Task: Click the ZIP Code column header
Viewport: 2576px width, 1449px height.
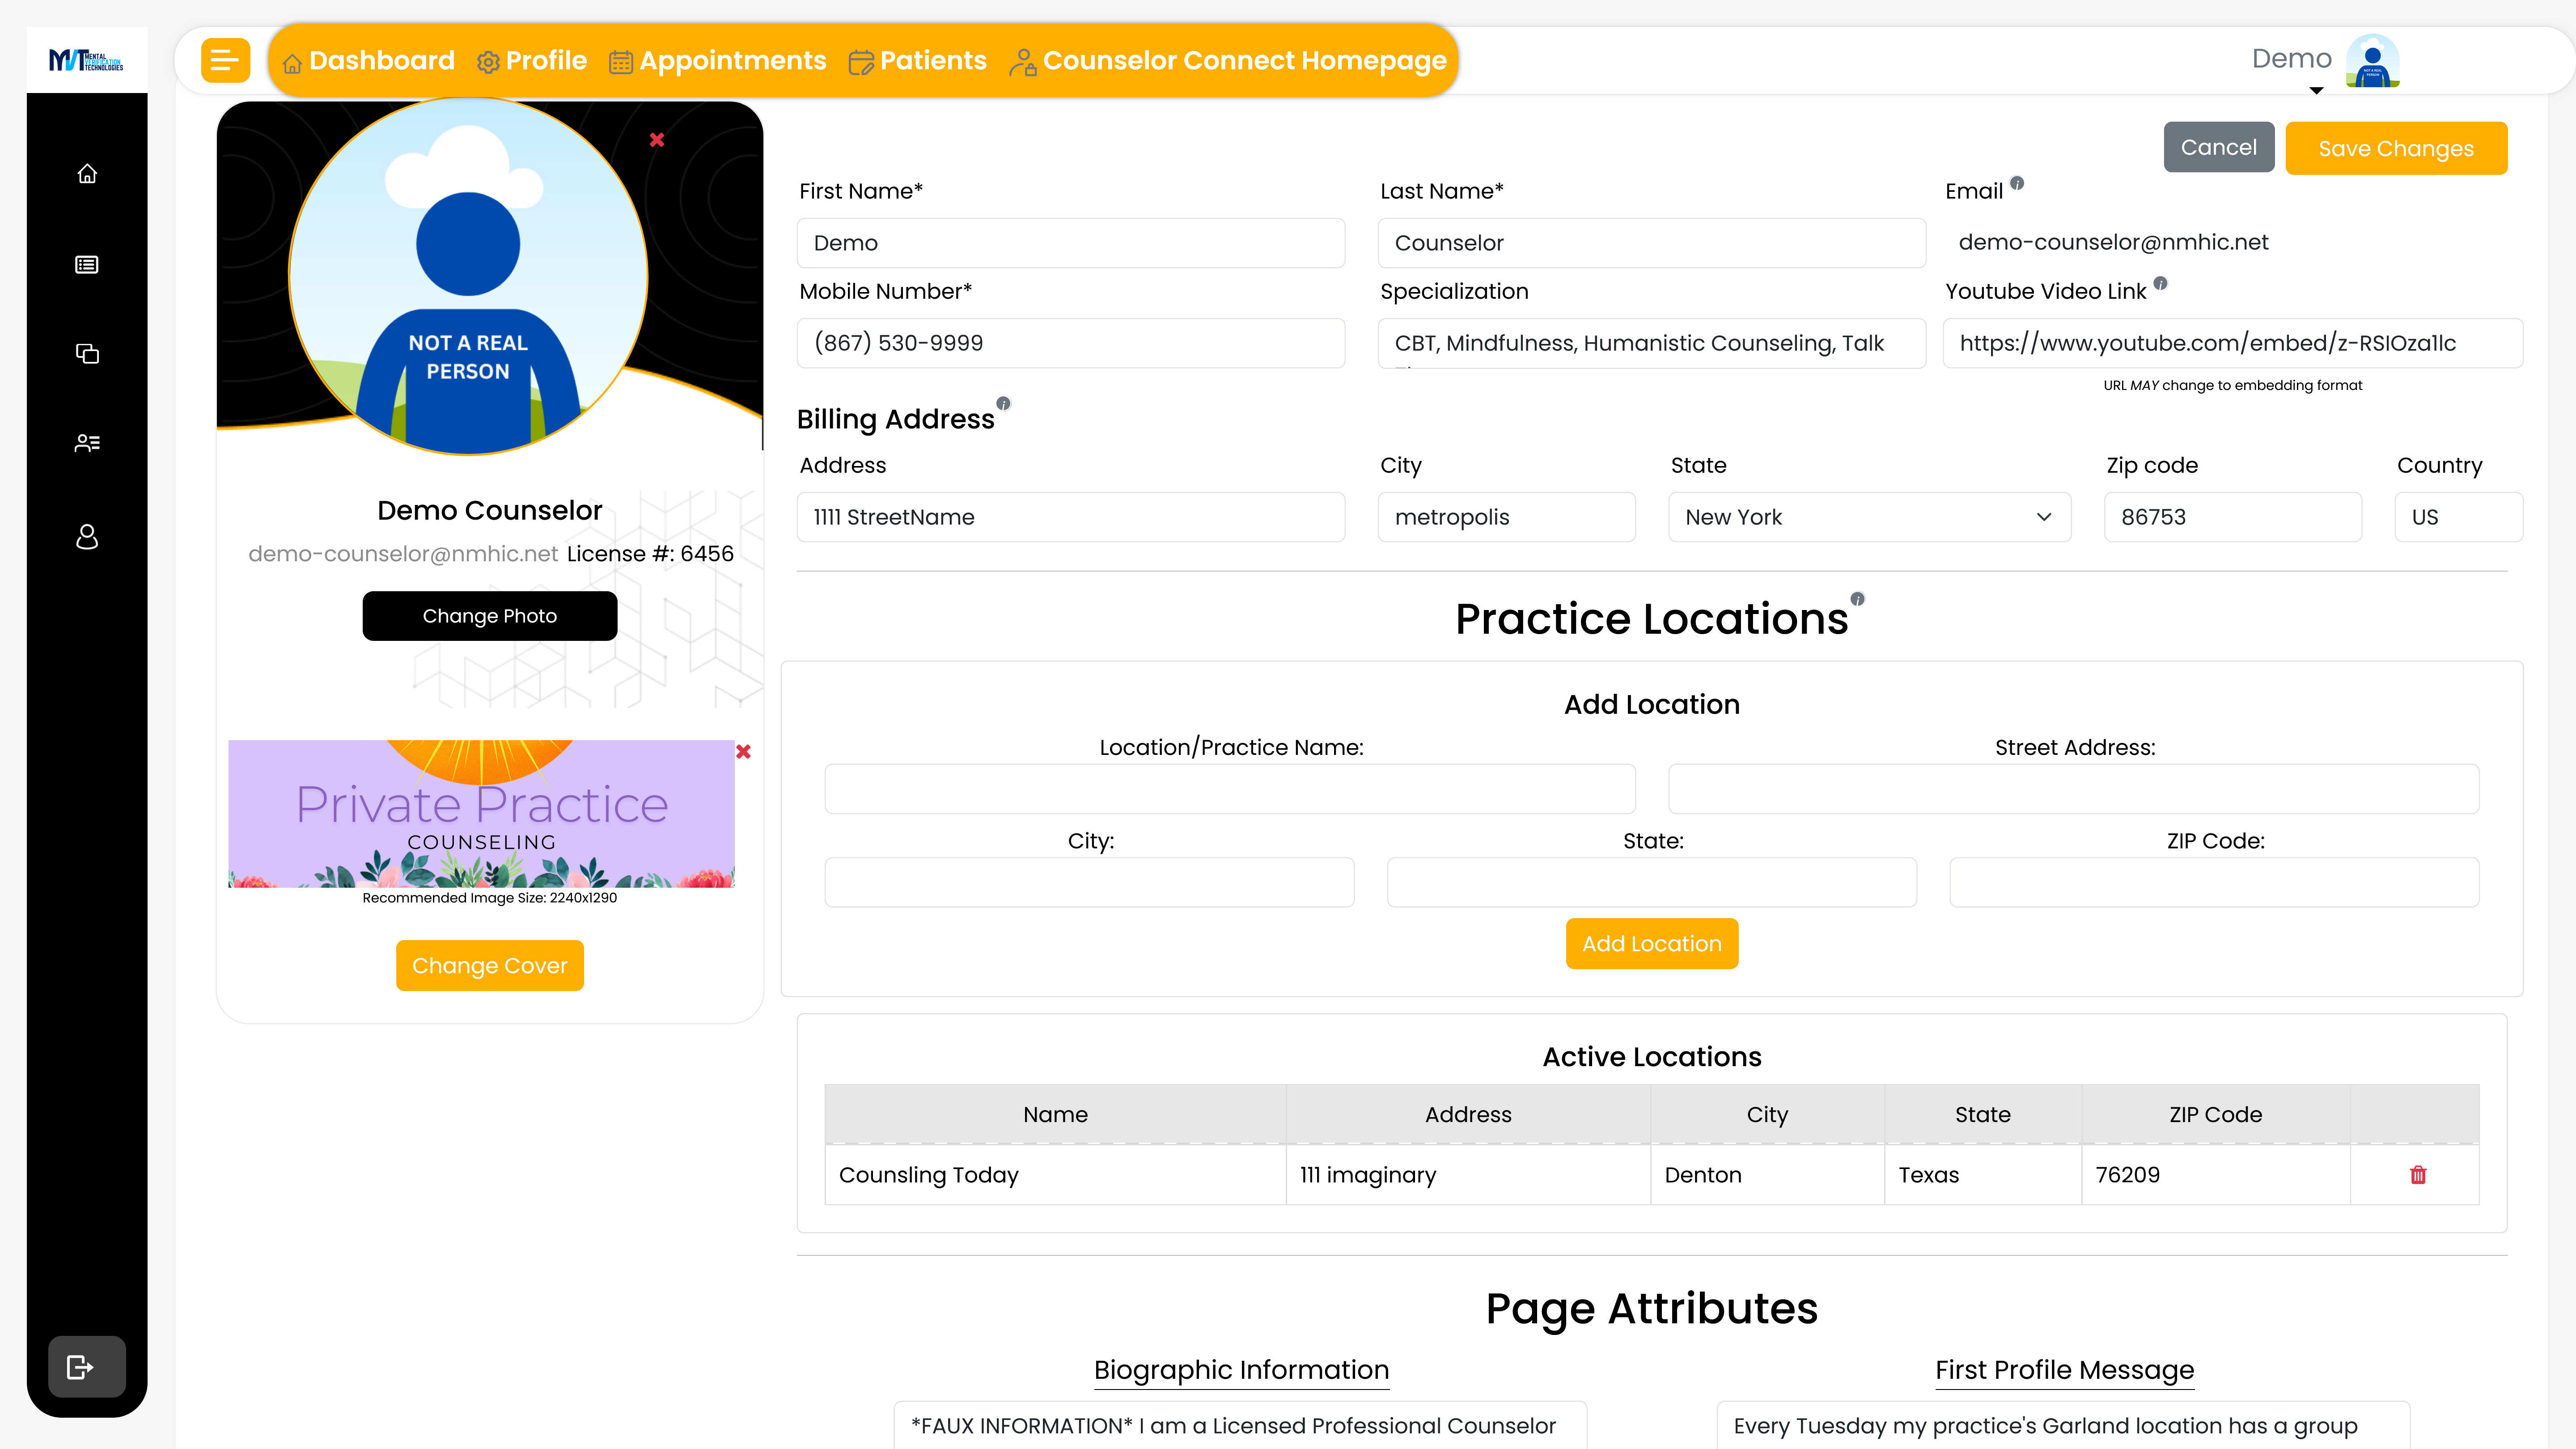Action: tap(2215, 1114)
